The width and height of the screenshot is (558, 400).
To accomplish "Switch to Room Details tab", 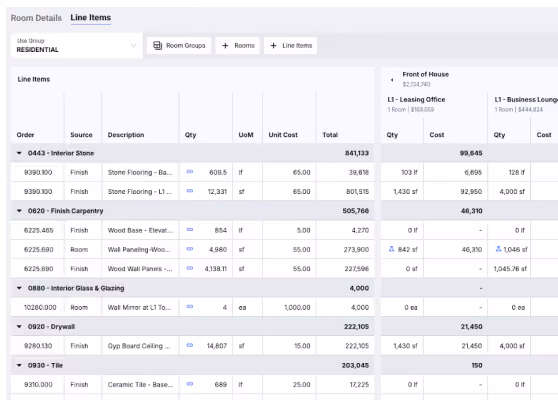I will tap(36, 18).
